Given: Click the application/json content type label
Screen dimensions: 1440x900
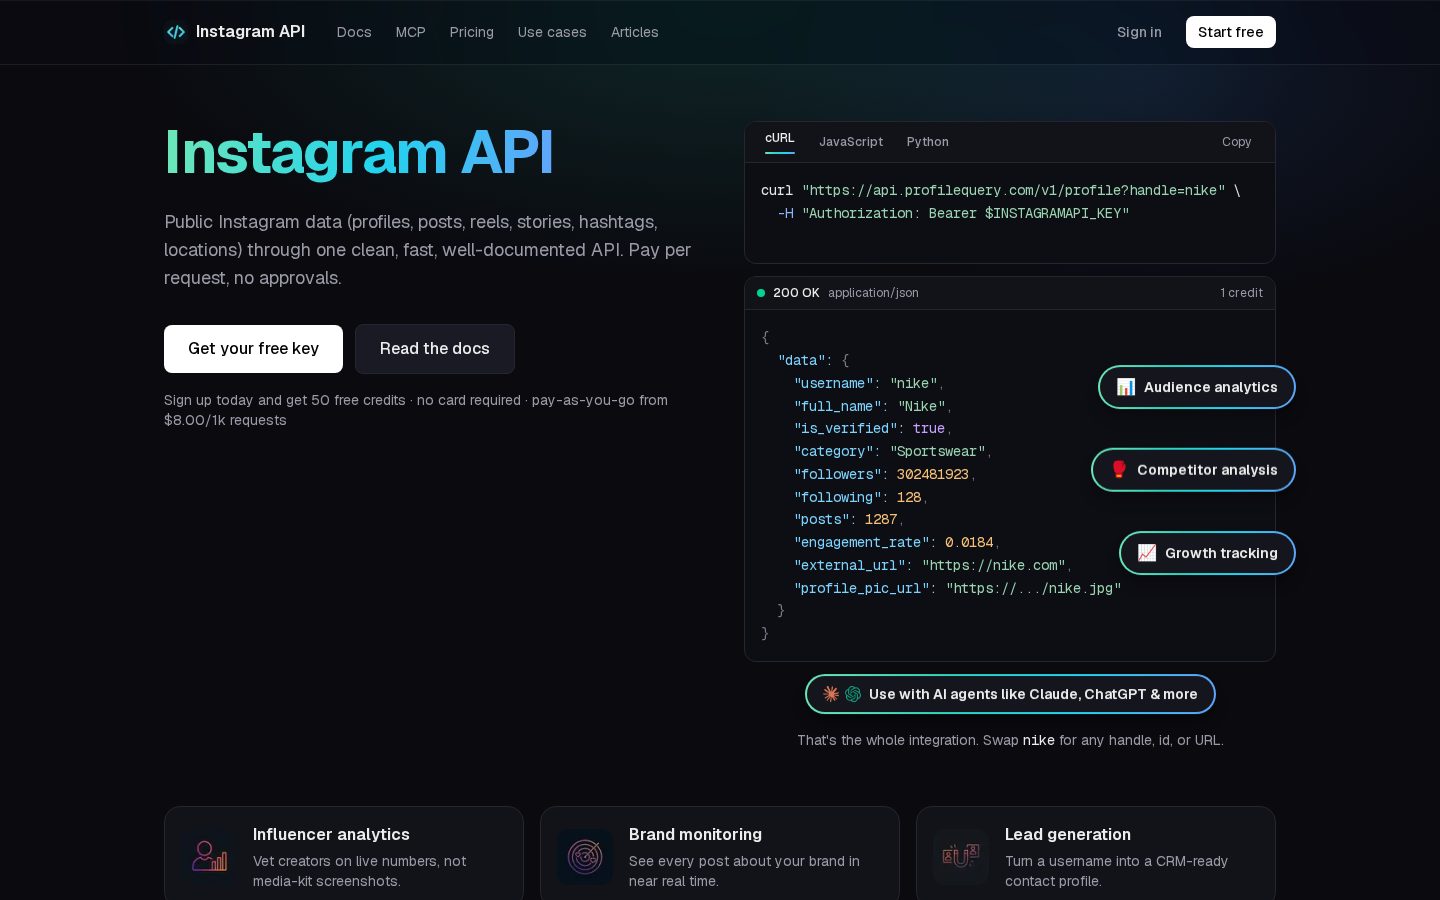Looking at the screenshot, I should click(873, 293).
